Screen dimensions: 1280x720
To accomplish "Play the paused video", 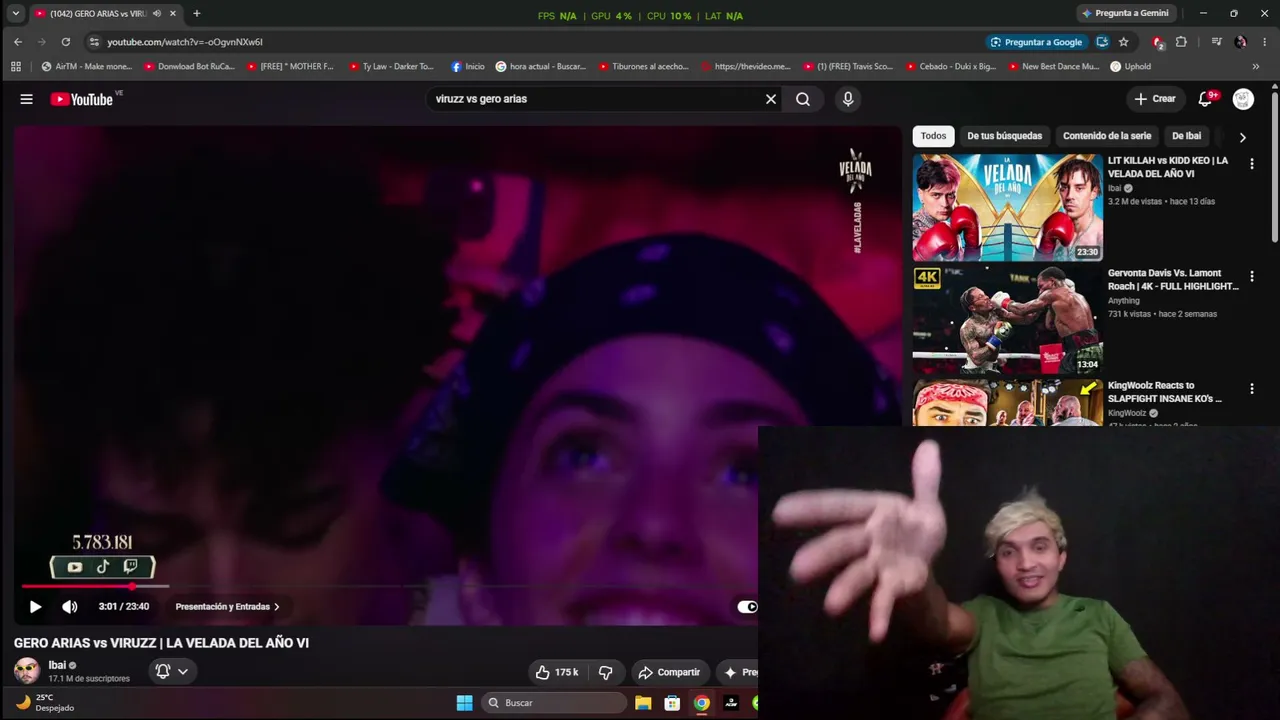I will (x=35, y=606).
